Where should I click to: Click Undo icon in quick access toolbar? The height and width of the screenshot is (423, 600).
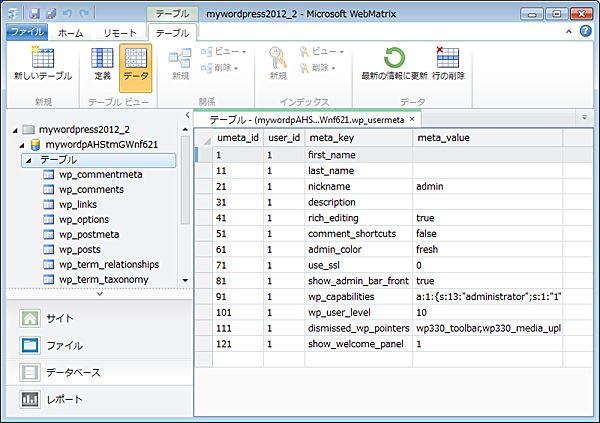point(67,14)
